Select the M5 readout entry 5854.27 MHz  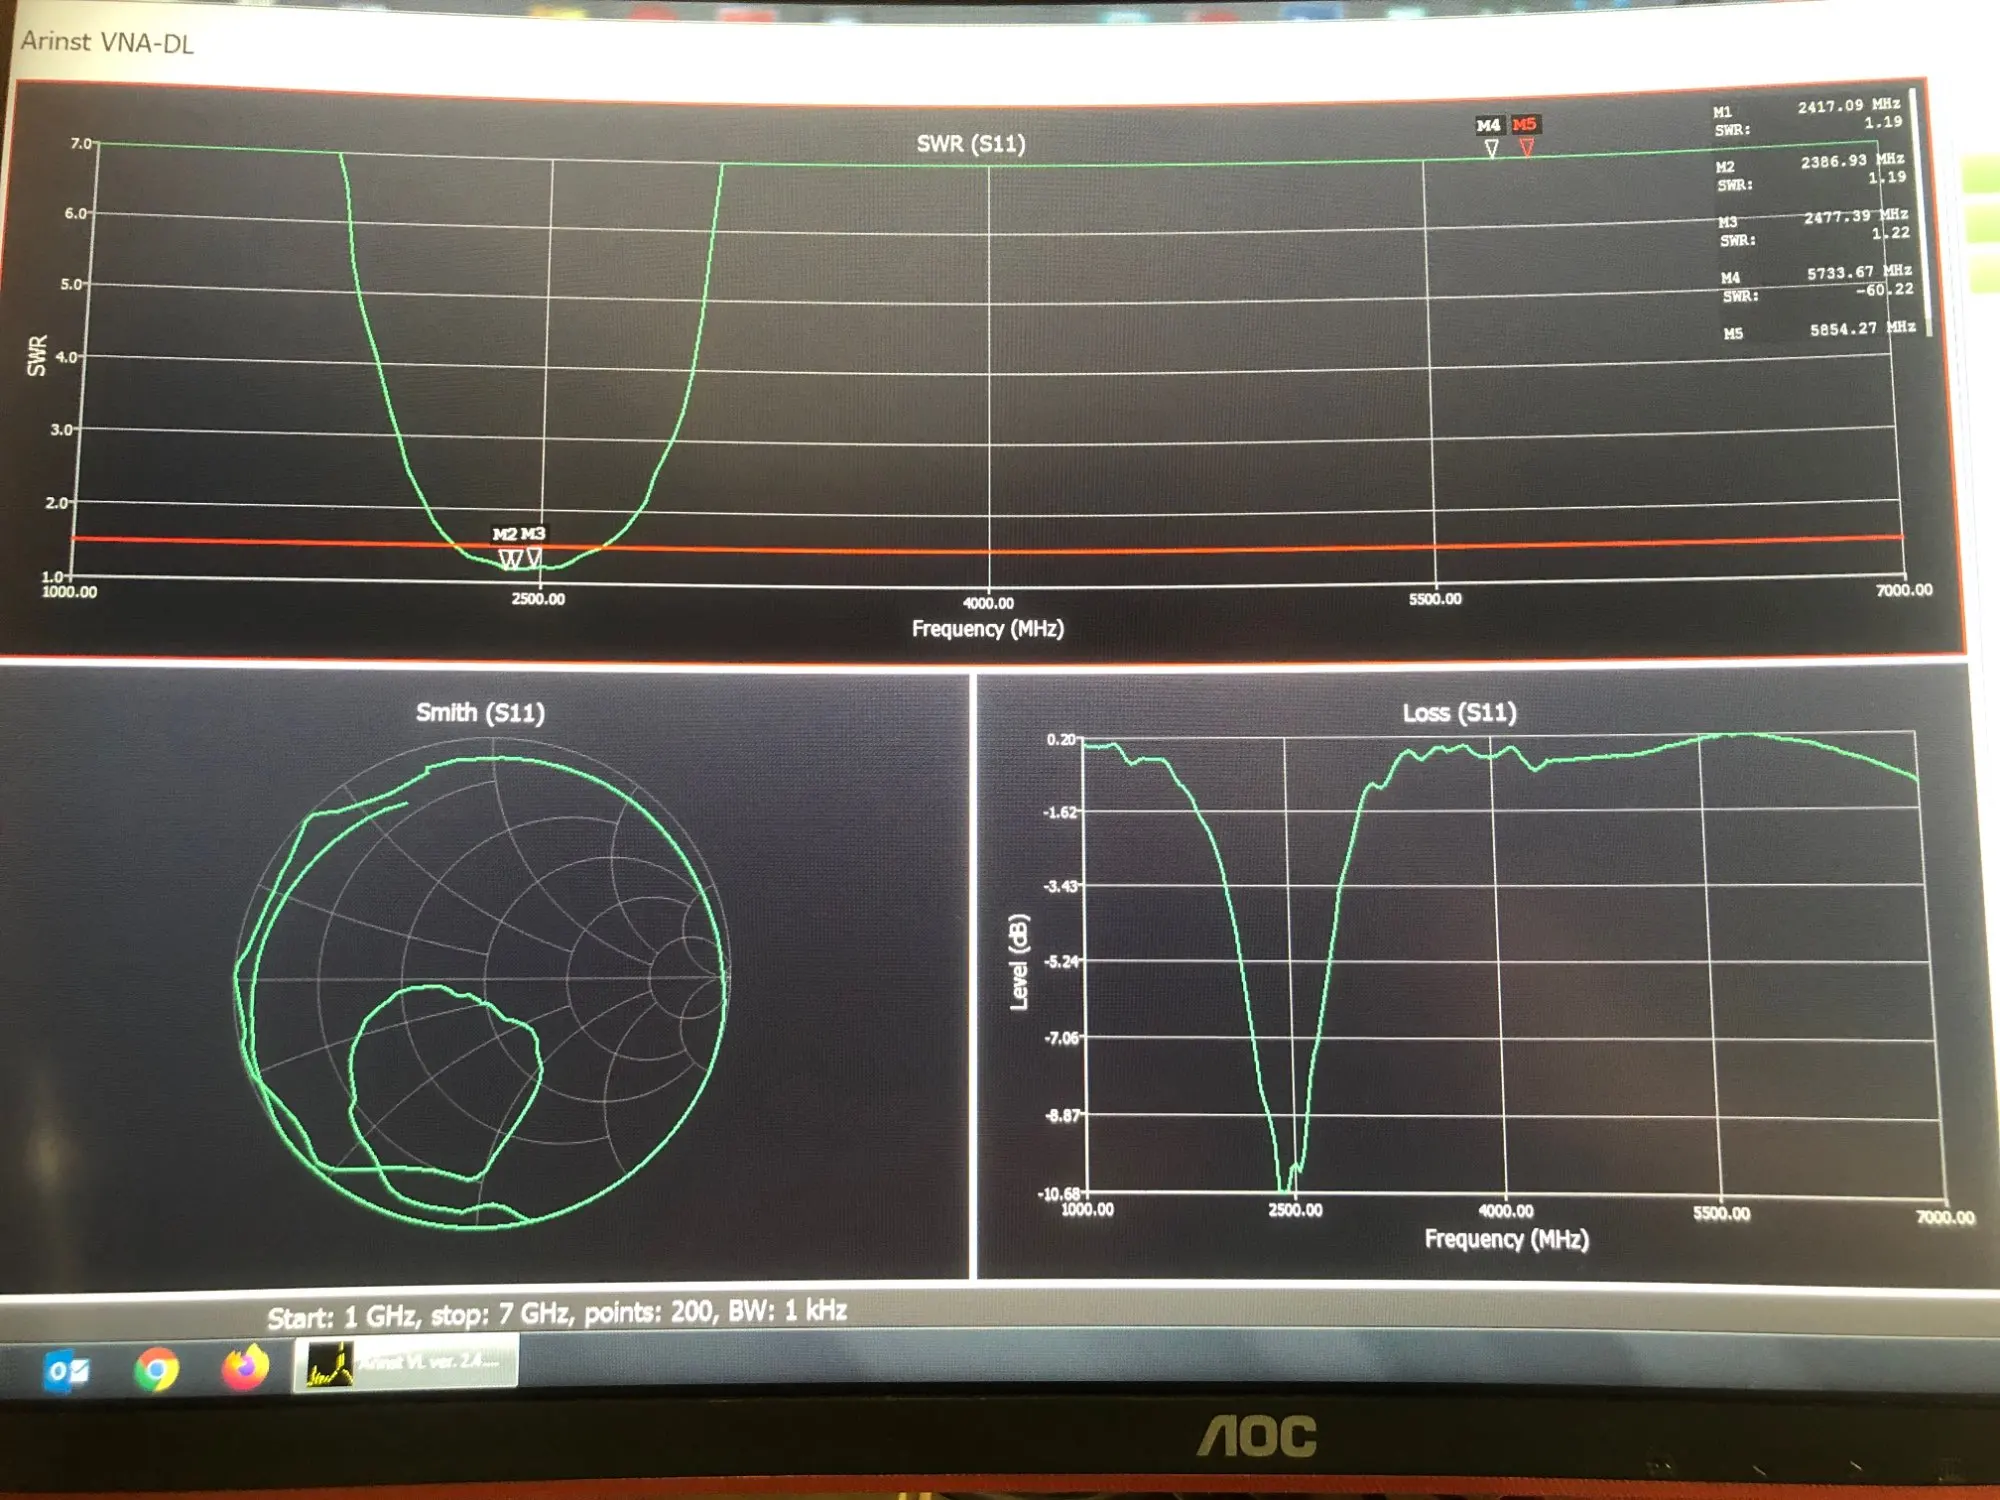pos(1861,329)
